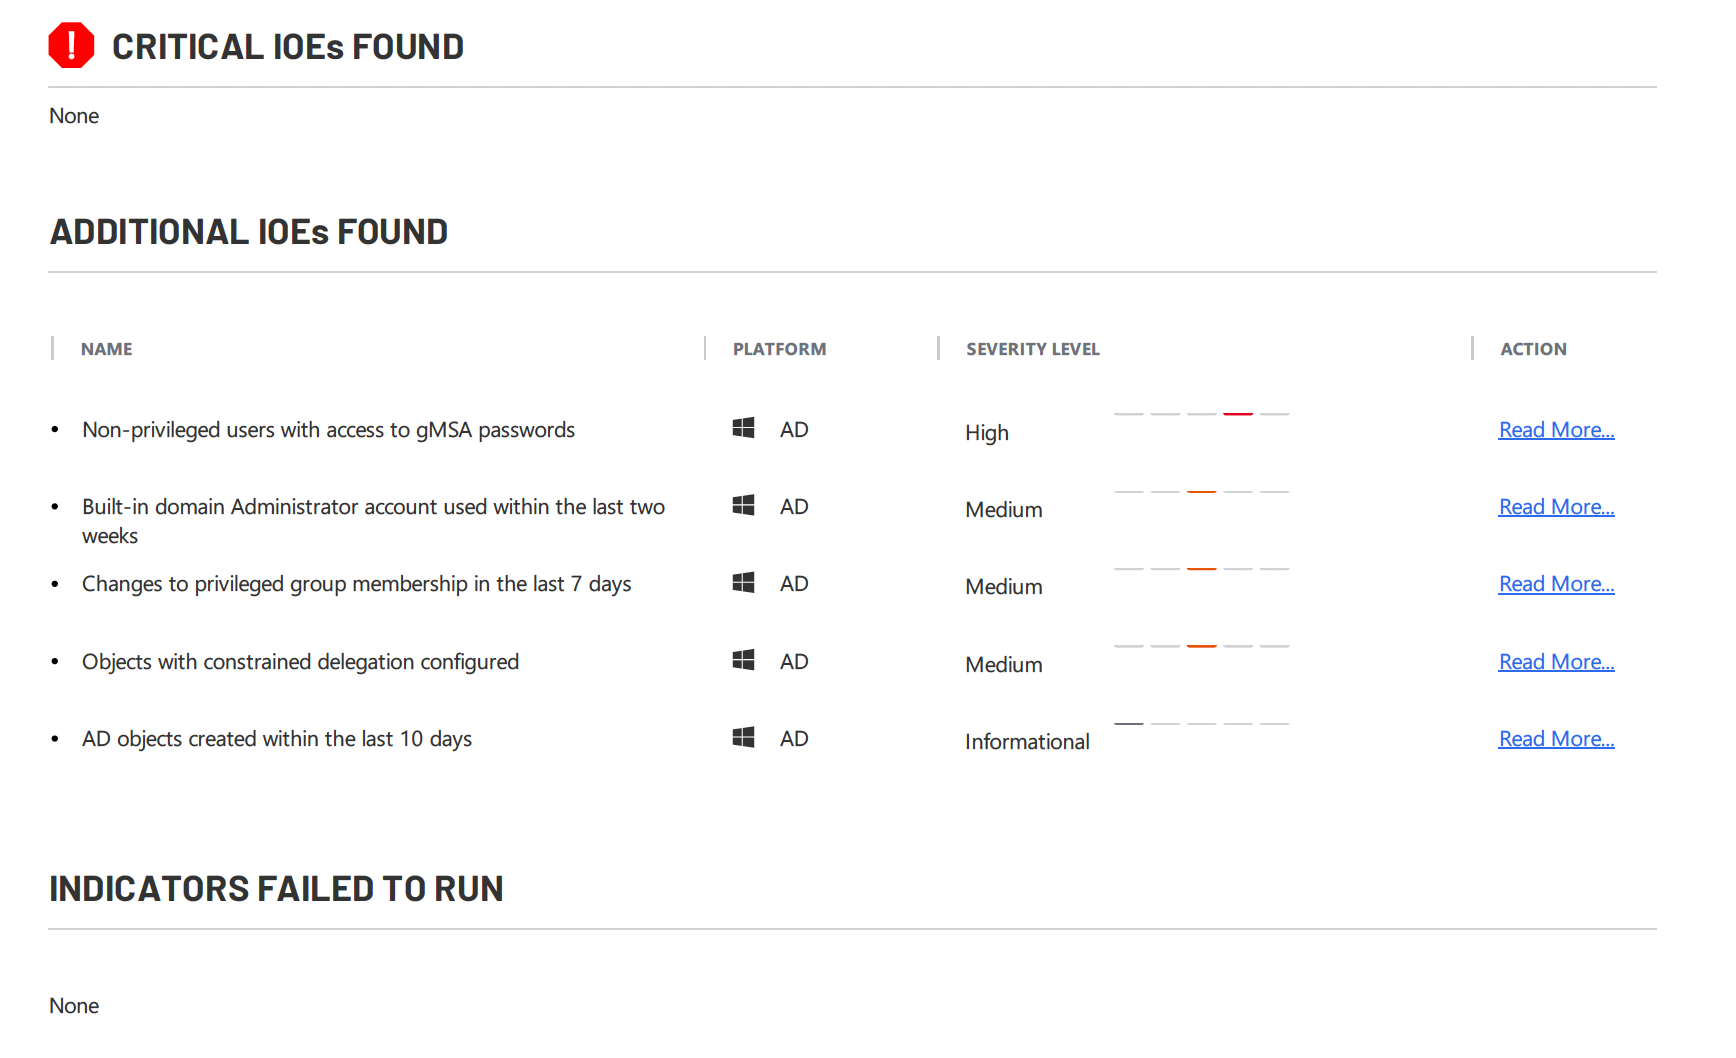Click the ACTION column header
Image resolution: width=1736 pixels, height=1058 pixels.
pyautogui.click(x=1533, y=349)
